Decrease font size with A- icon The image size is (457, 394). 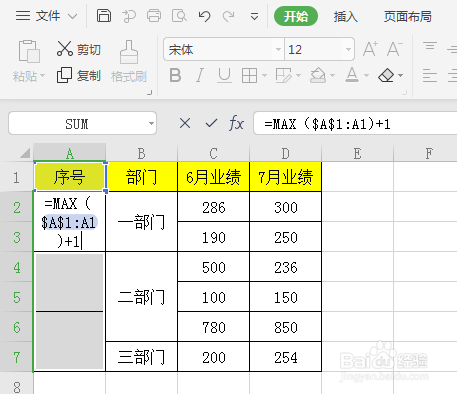click(395, 49)
